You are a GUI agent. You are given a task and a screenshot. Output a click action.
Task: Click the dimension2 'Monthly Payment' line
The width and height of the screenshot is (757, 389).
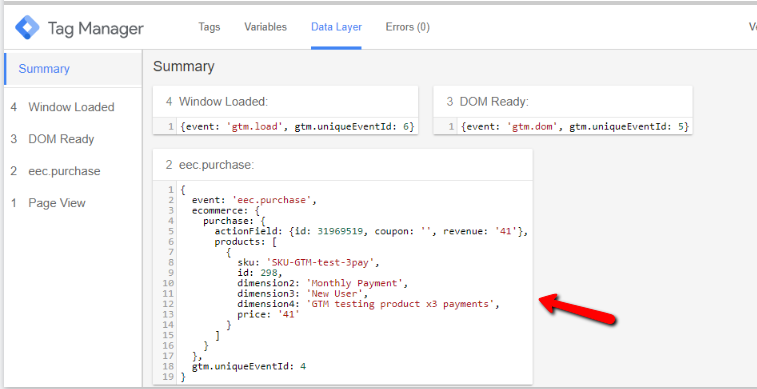click(x=323, y=283)
